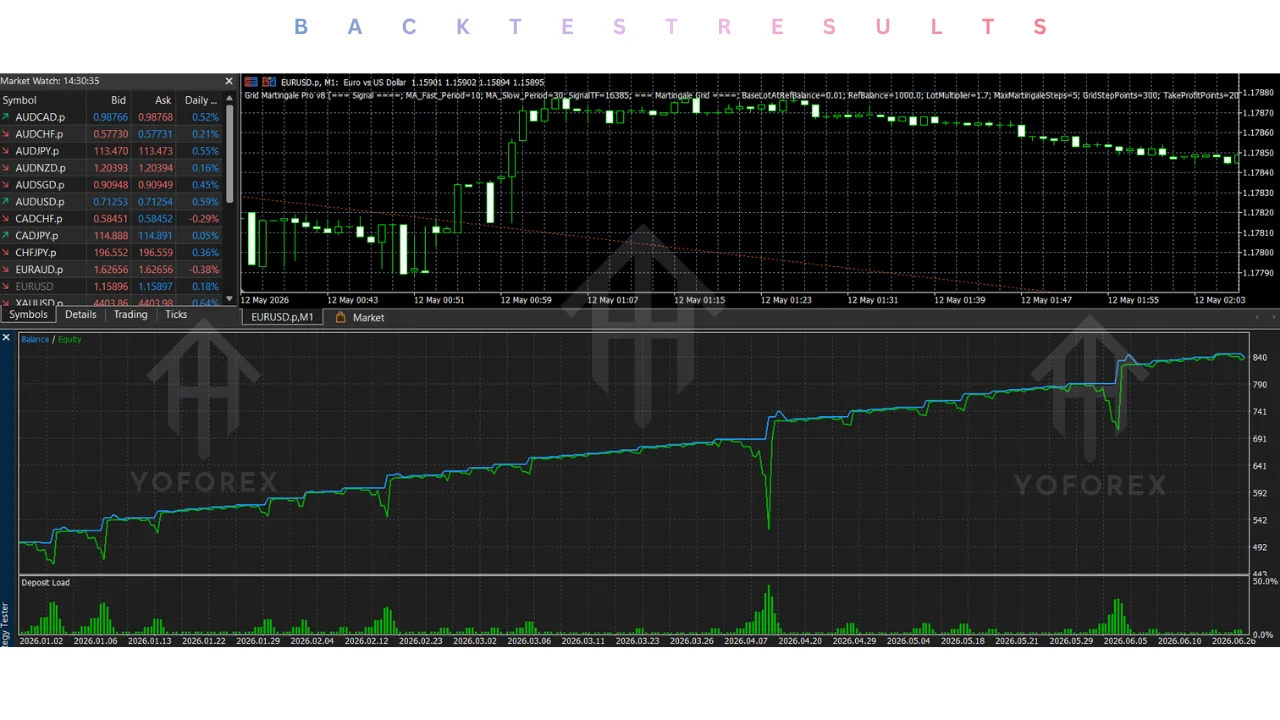Click the 1.17880 price on the chart axis
Viewport: 1280px width, 720px height.
[1259, 93]
